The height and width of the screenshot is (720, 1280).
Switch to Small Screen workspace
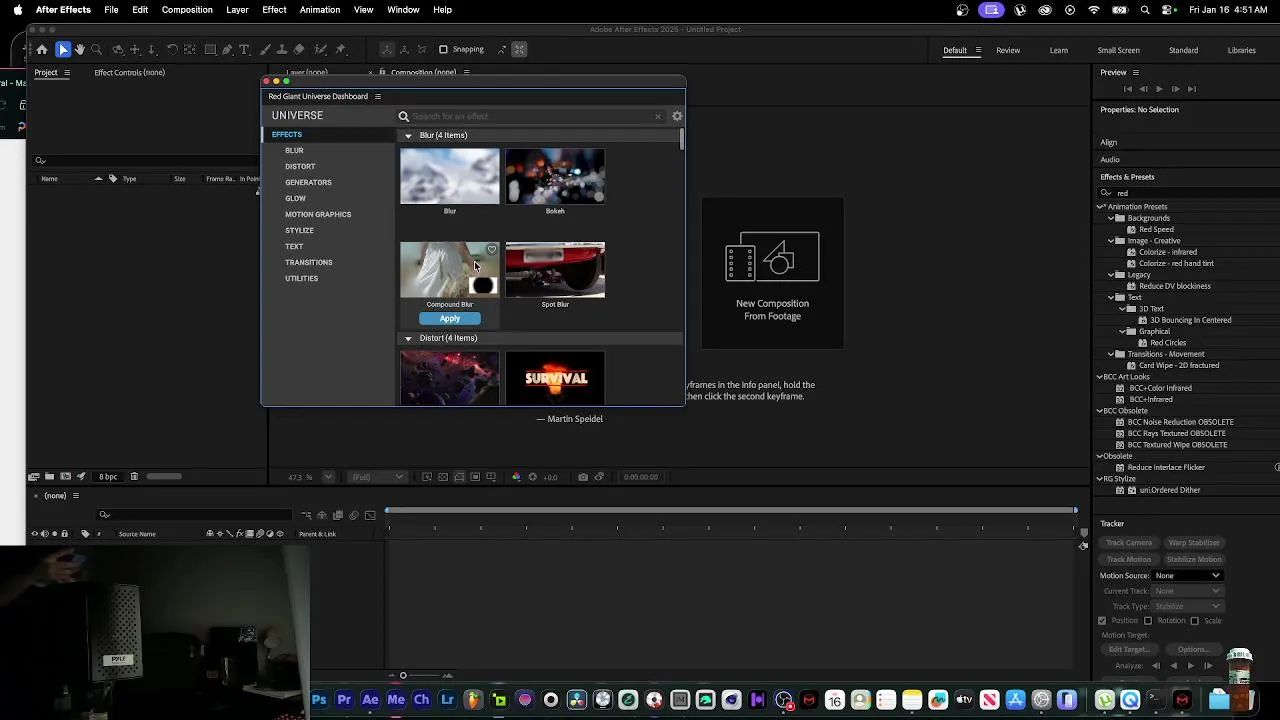click(x=1118, y=50)
